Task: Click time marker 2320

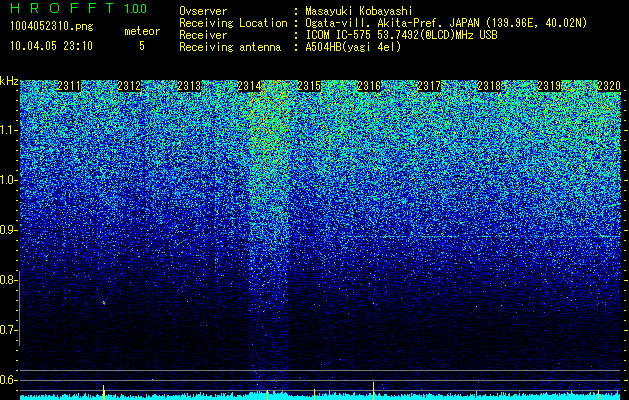Action: coord(609,86)
